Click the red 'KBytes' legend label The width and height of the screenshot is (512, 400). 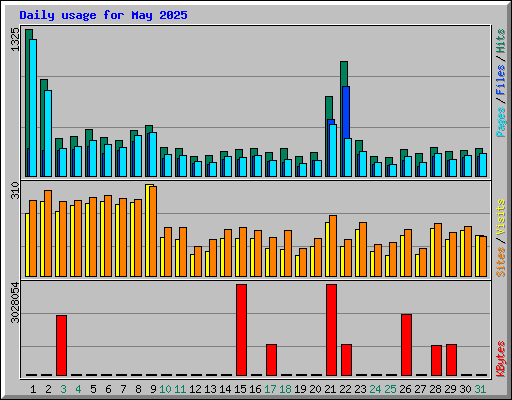(x=501, y=359)
